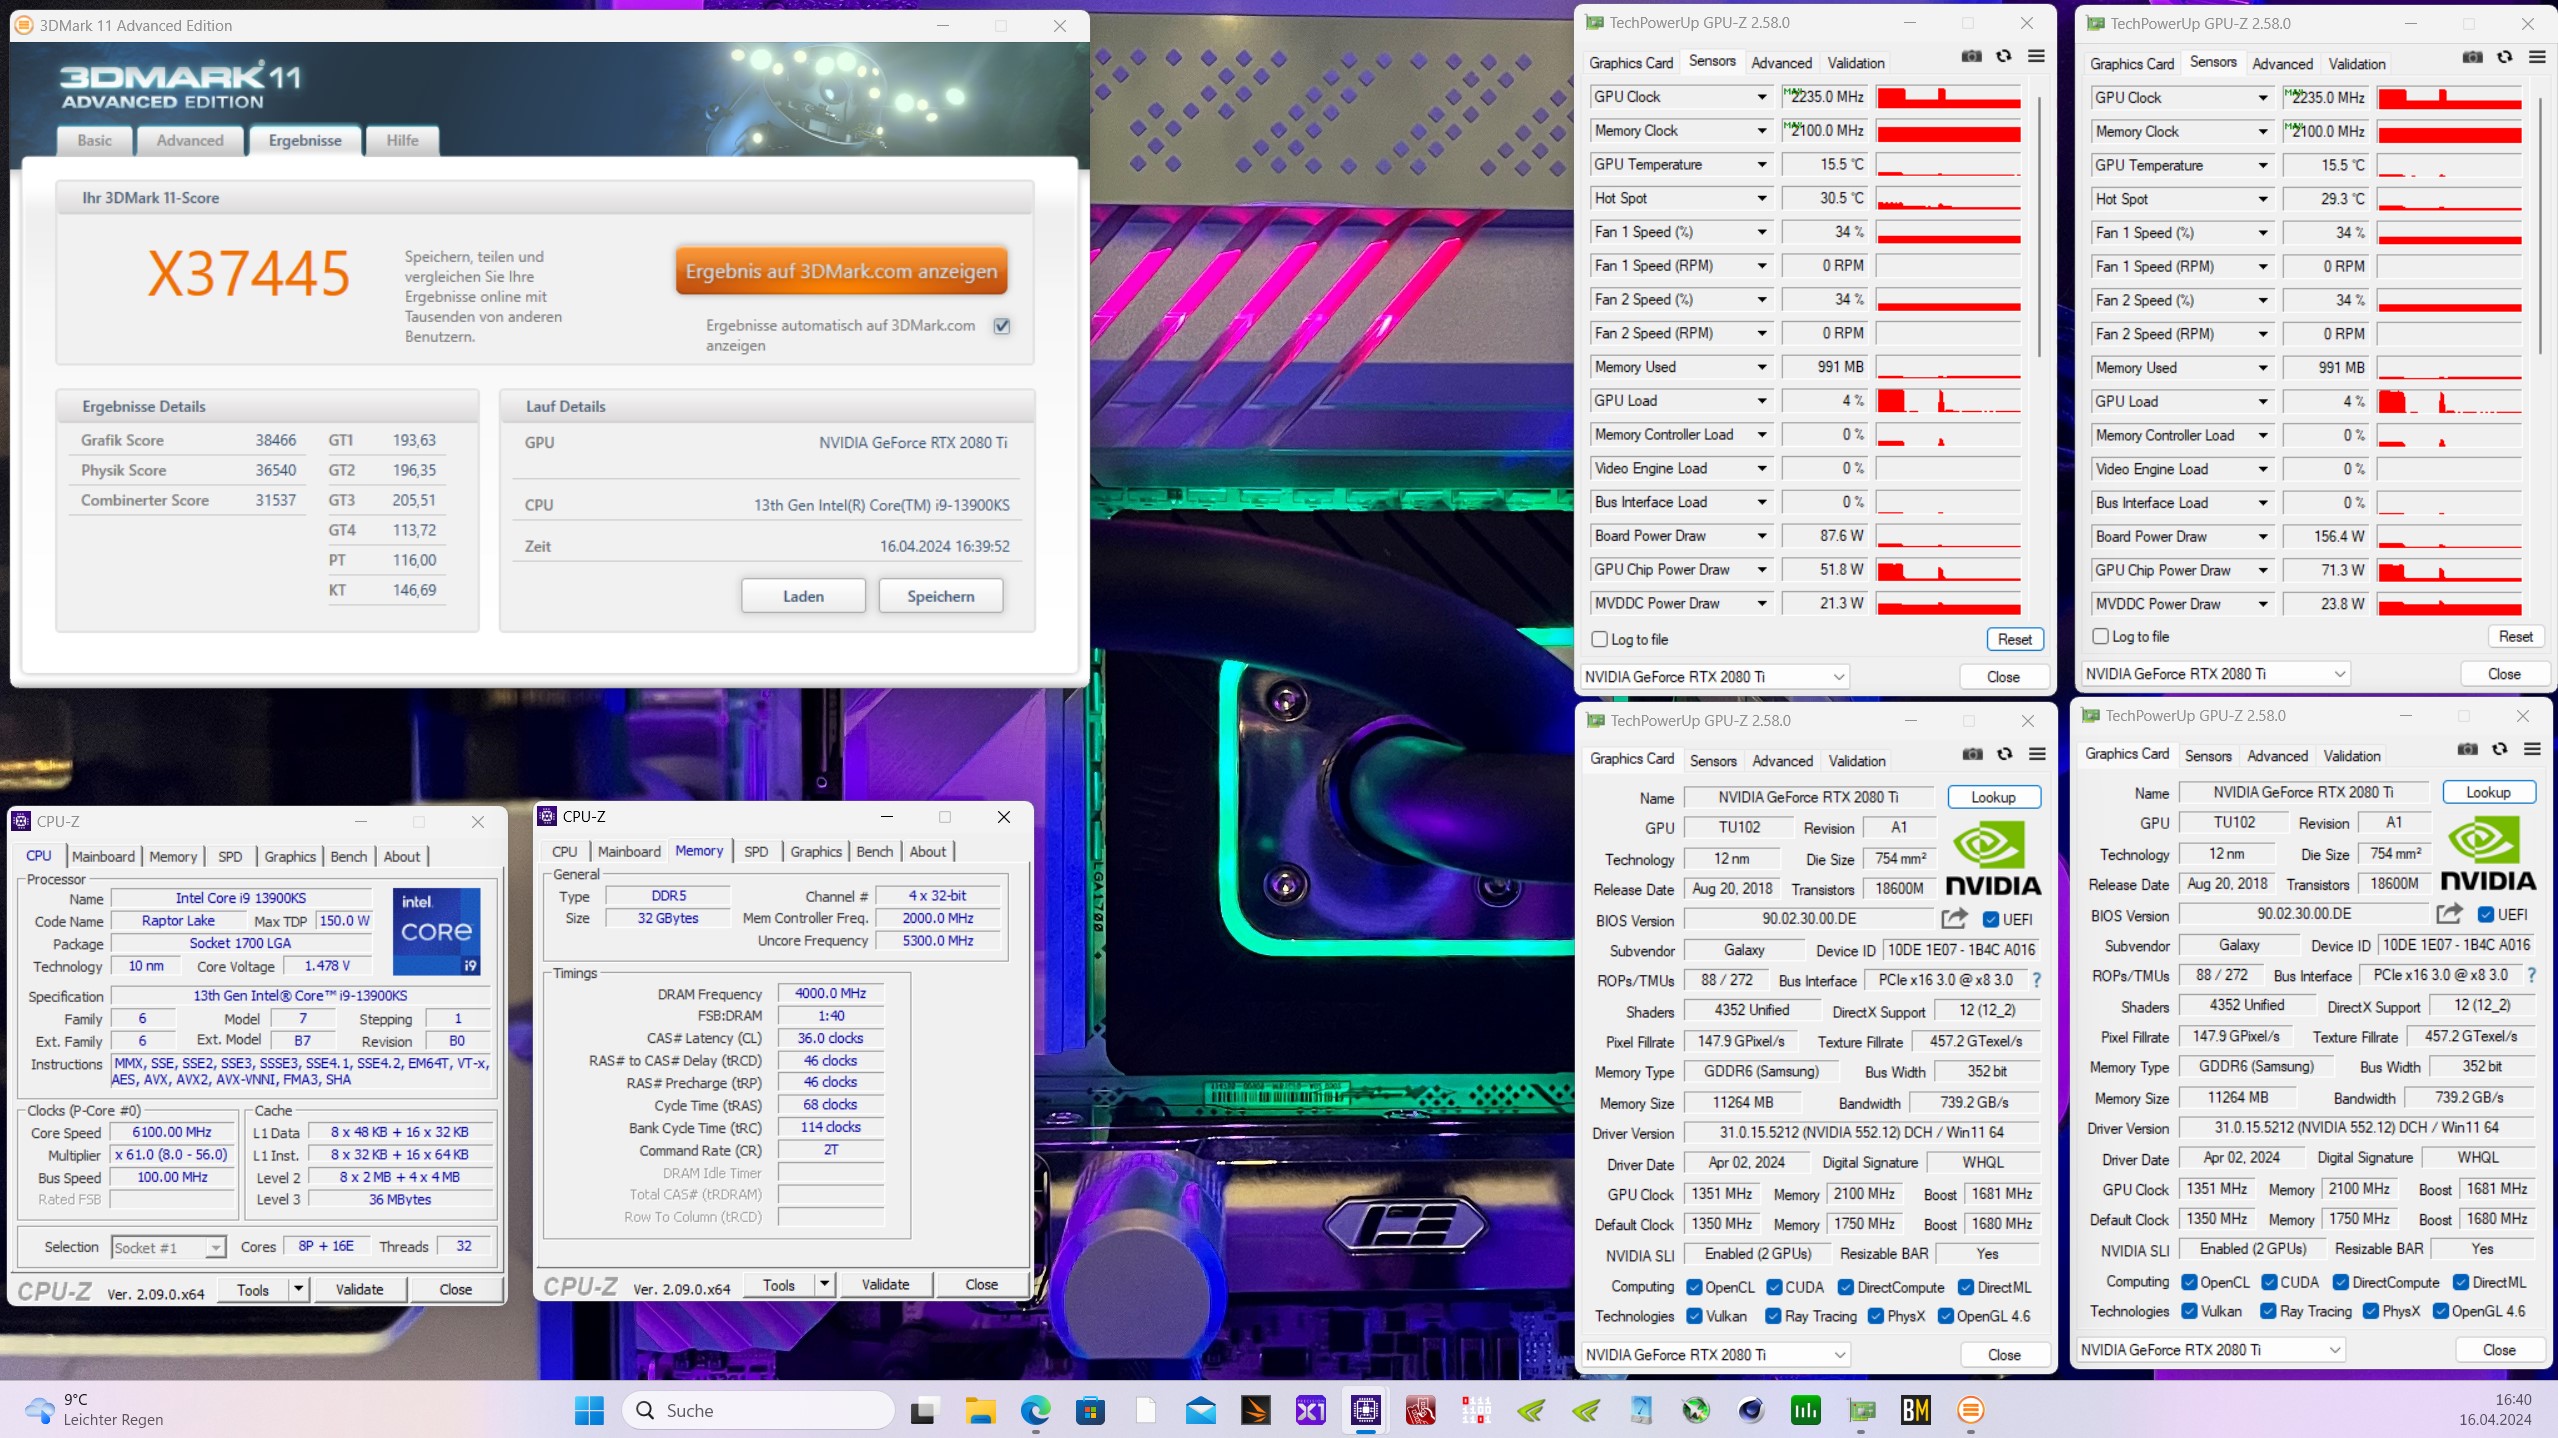Screen dimensions: 2558x1438
Task: Click the refresh icon in the right GPU-Z Sensors window
Action: (x=2504, y=58)
